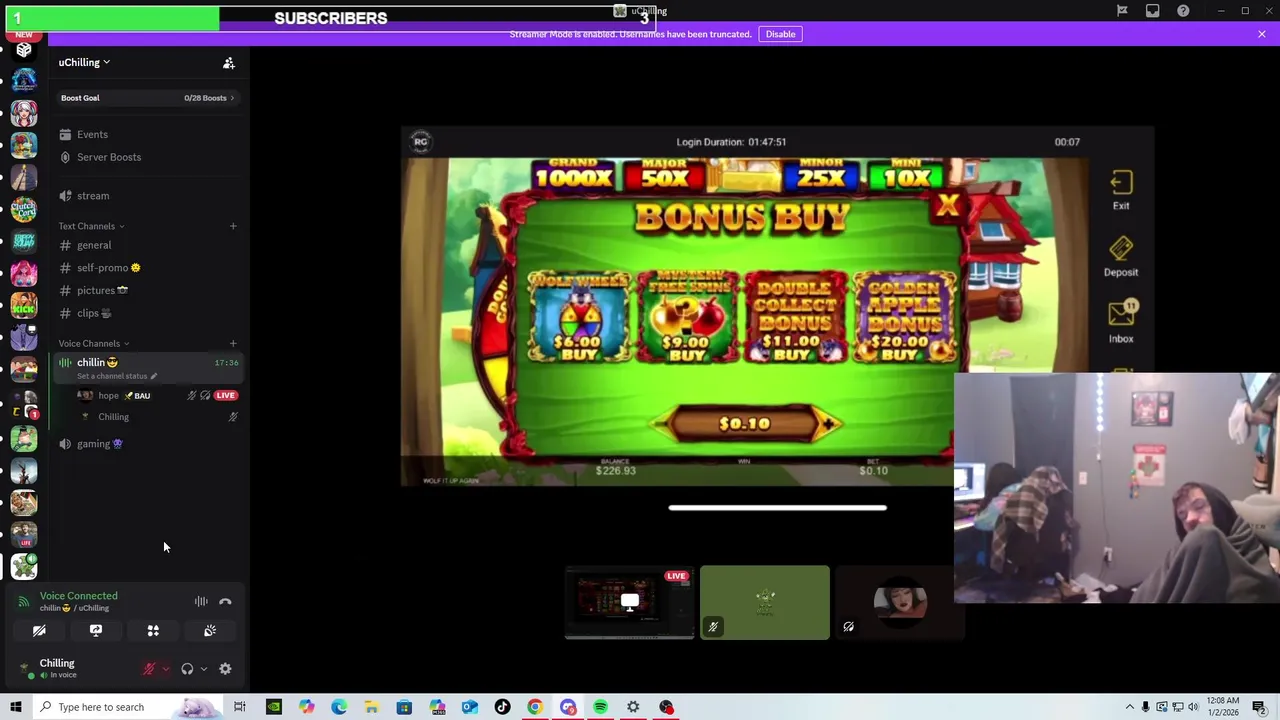Open Spotify from the taskbar
This screenshot has width=1280, height=720.
click(x=600, y=707)
